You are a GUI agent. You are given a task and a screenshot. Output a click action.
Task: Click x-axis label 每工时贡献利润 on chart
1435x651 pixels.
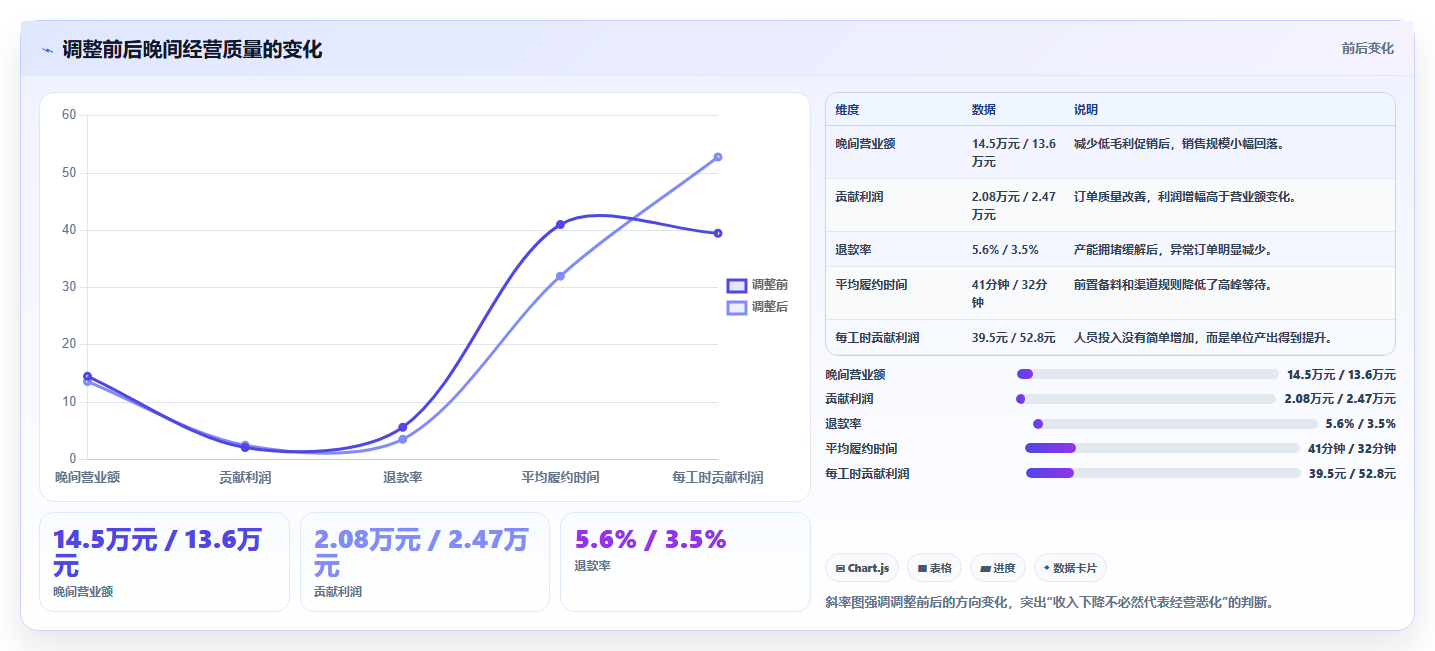point(718,478)
